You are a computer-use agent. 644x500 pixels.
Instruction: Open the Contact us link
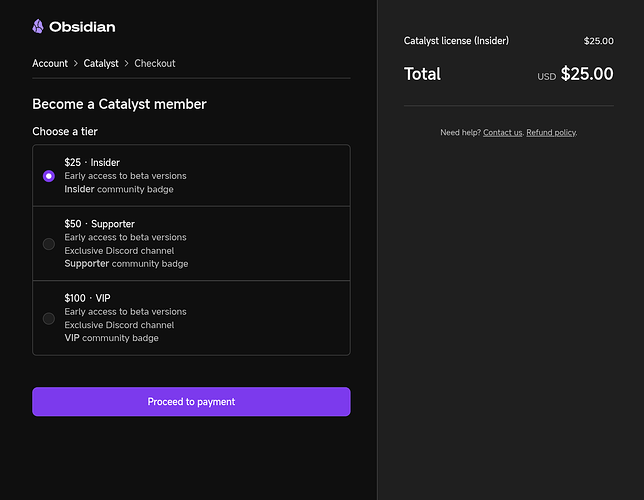pos(503,132)
